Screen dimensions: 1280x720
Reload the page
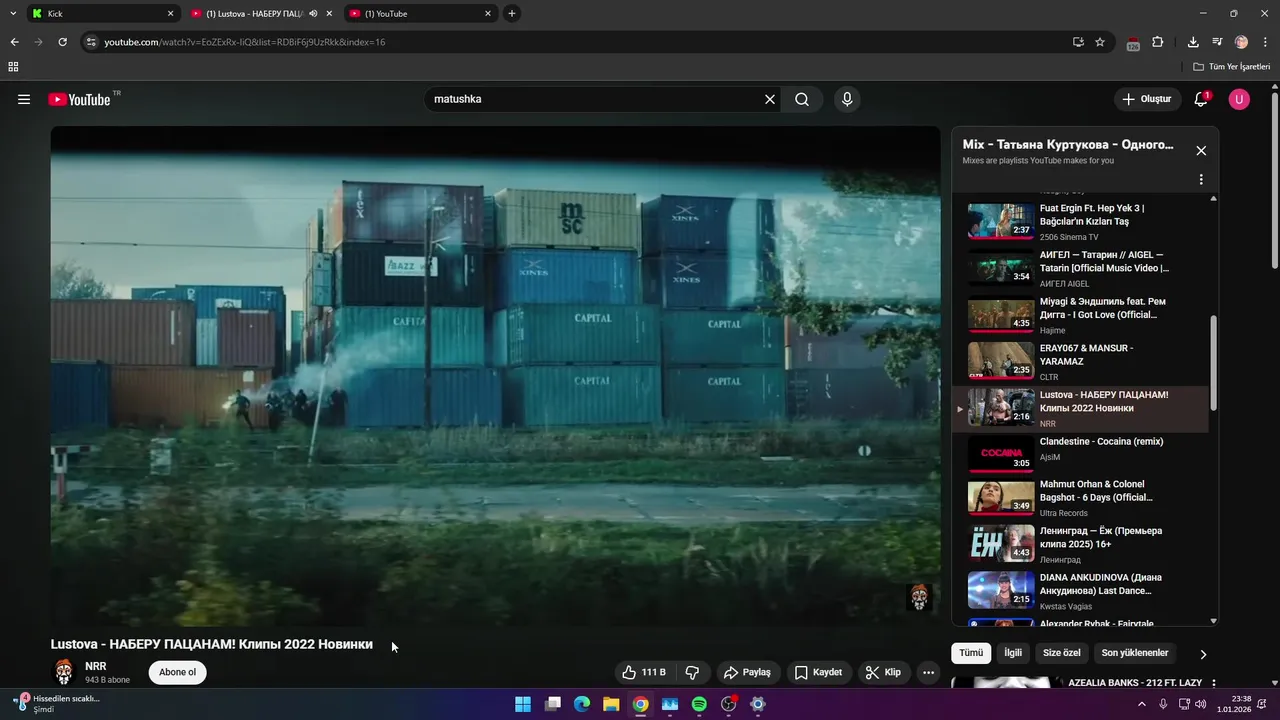pyautogui.click(x=62, y=42)
